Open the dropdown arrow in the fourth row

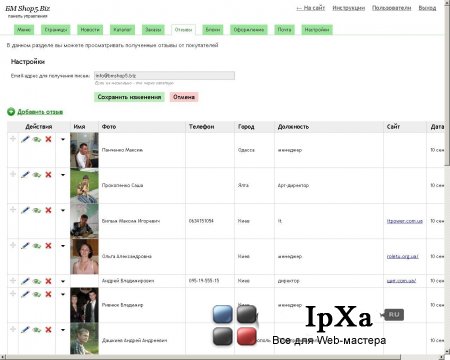(63, 246)
